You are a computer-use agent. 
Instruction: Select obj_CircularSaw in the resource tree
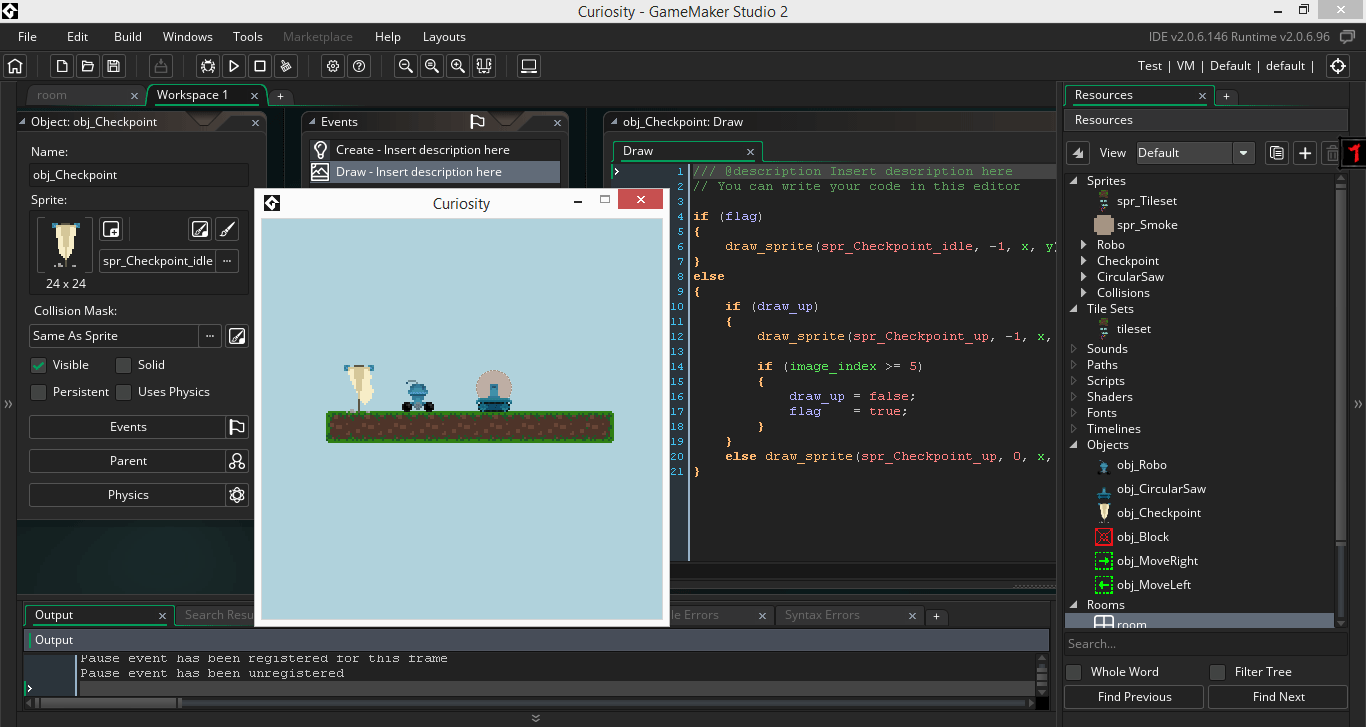point(1161,489)
